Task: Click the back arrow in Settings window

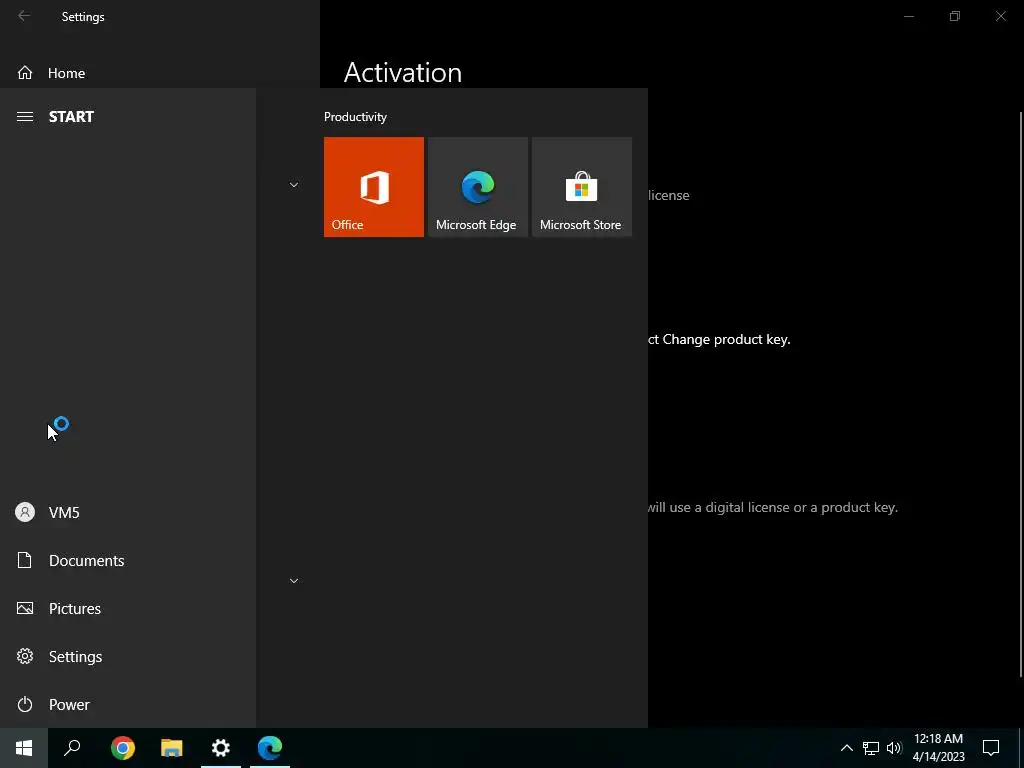Action: (24, 16)
